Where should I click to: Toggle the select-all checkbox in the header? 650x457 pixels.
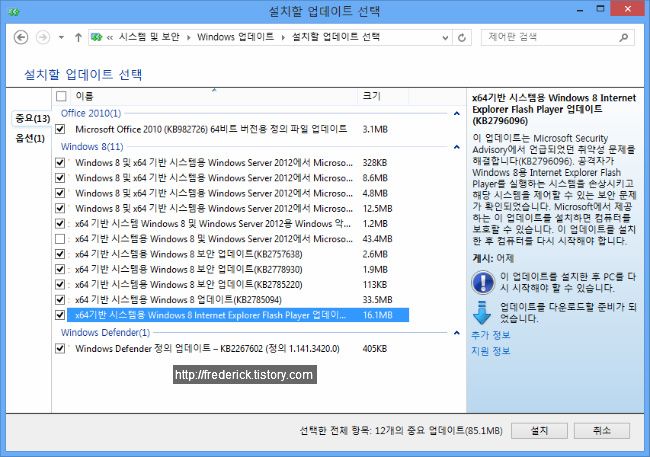(x=61, y=96)
